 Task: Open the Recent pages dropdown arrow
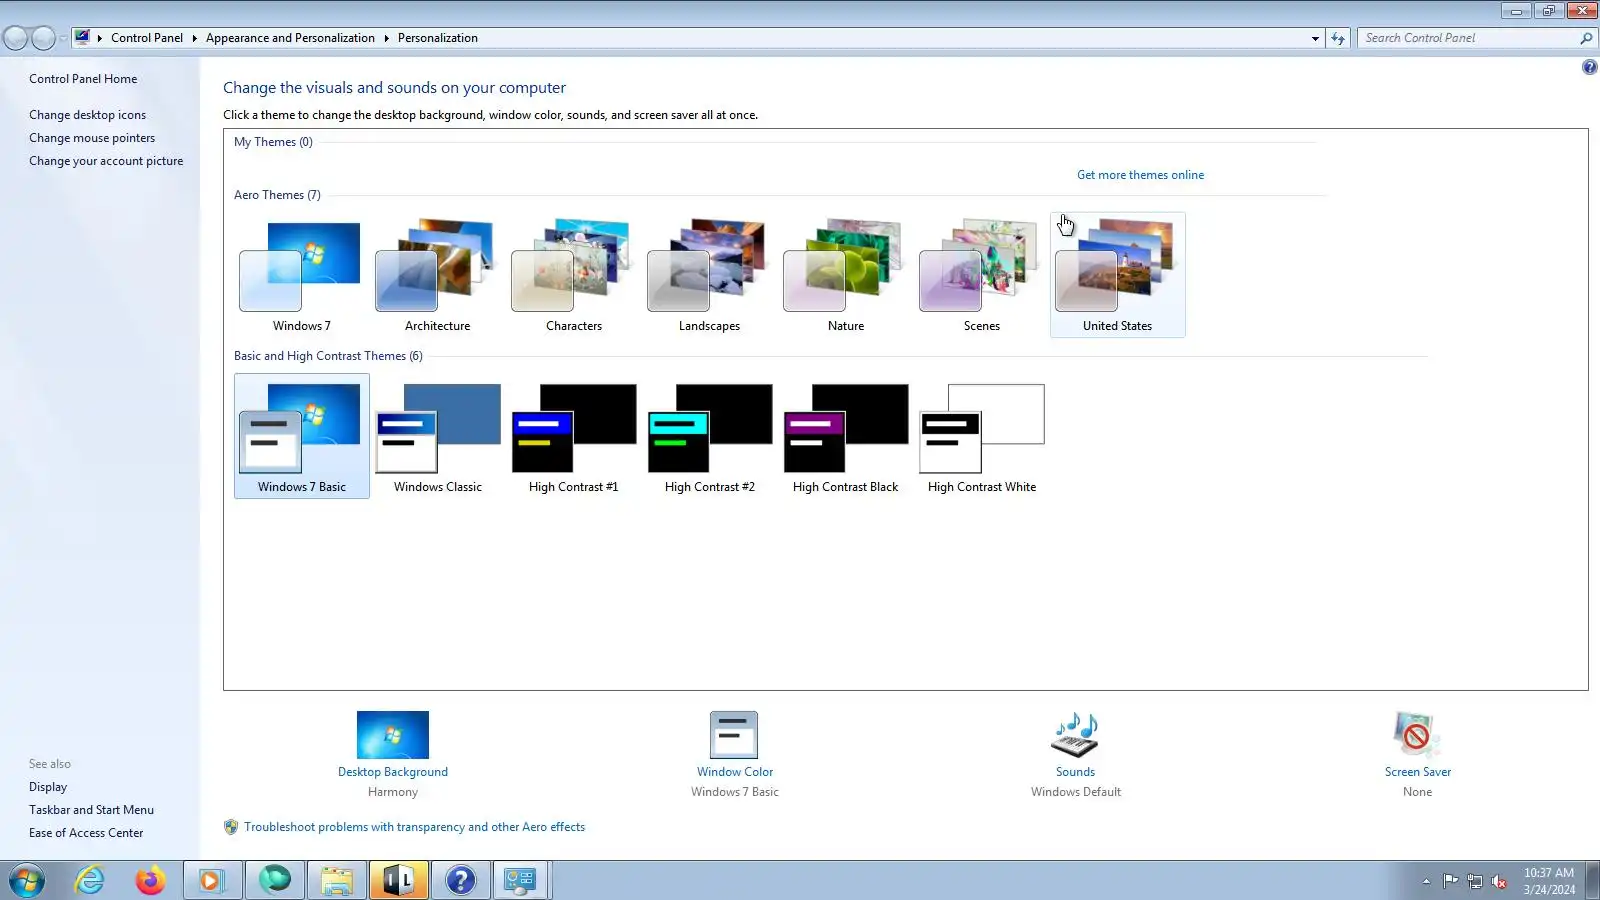(62, 38)
